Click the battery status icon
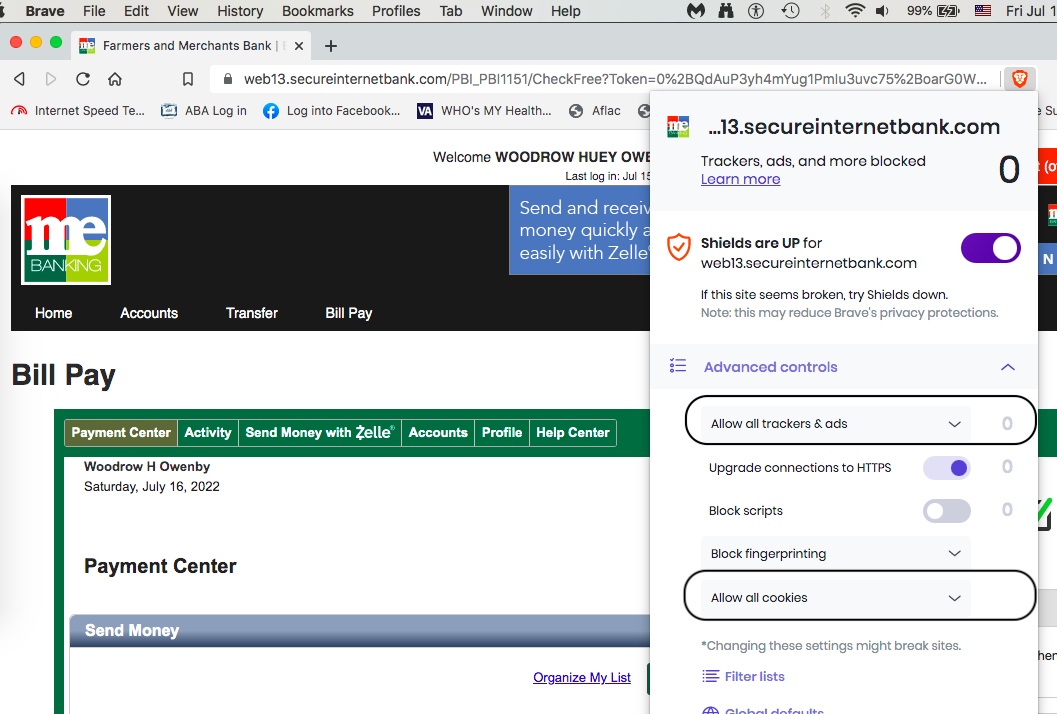 click(x=948, y=11)
